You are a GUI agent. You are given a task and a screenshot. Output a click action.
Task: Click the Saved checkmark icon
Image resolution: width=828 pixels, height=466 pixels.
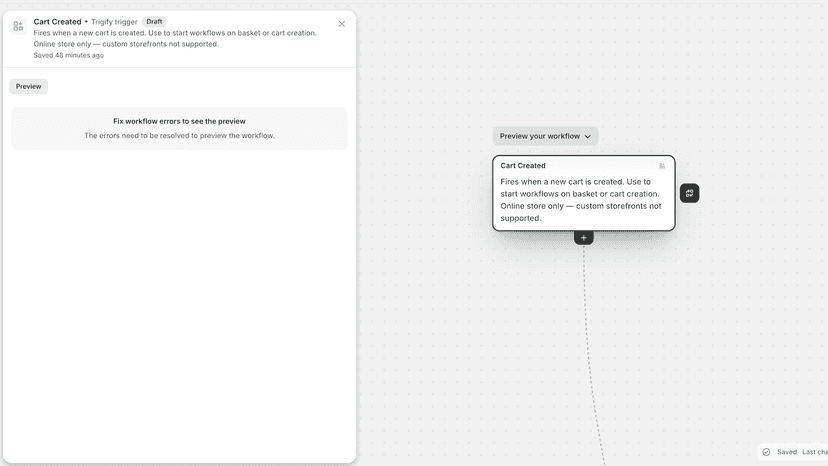coord(766,452)
